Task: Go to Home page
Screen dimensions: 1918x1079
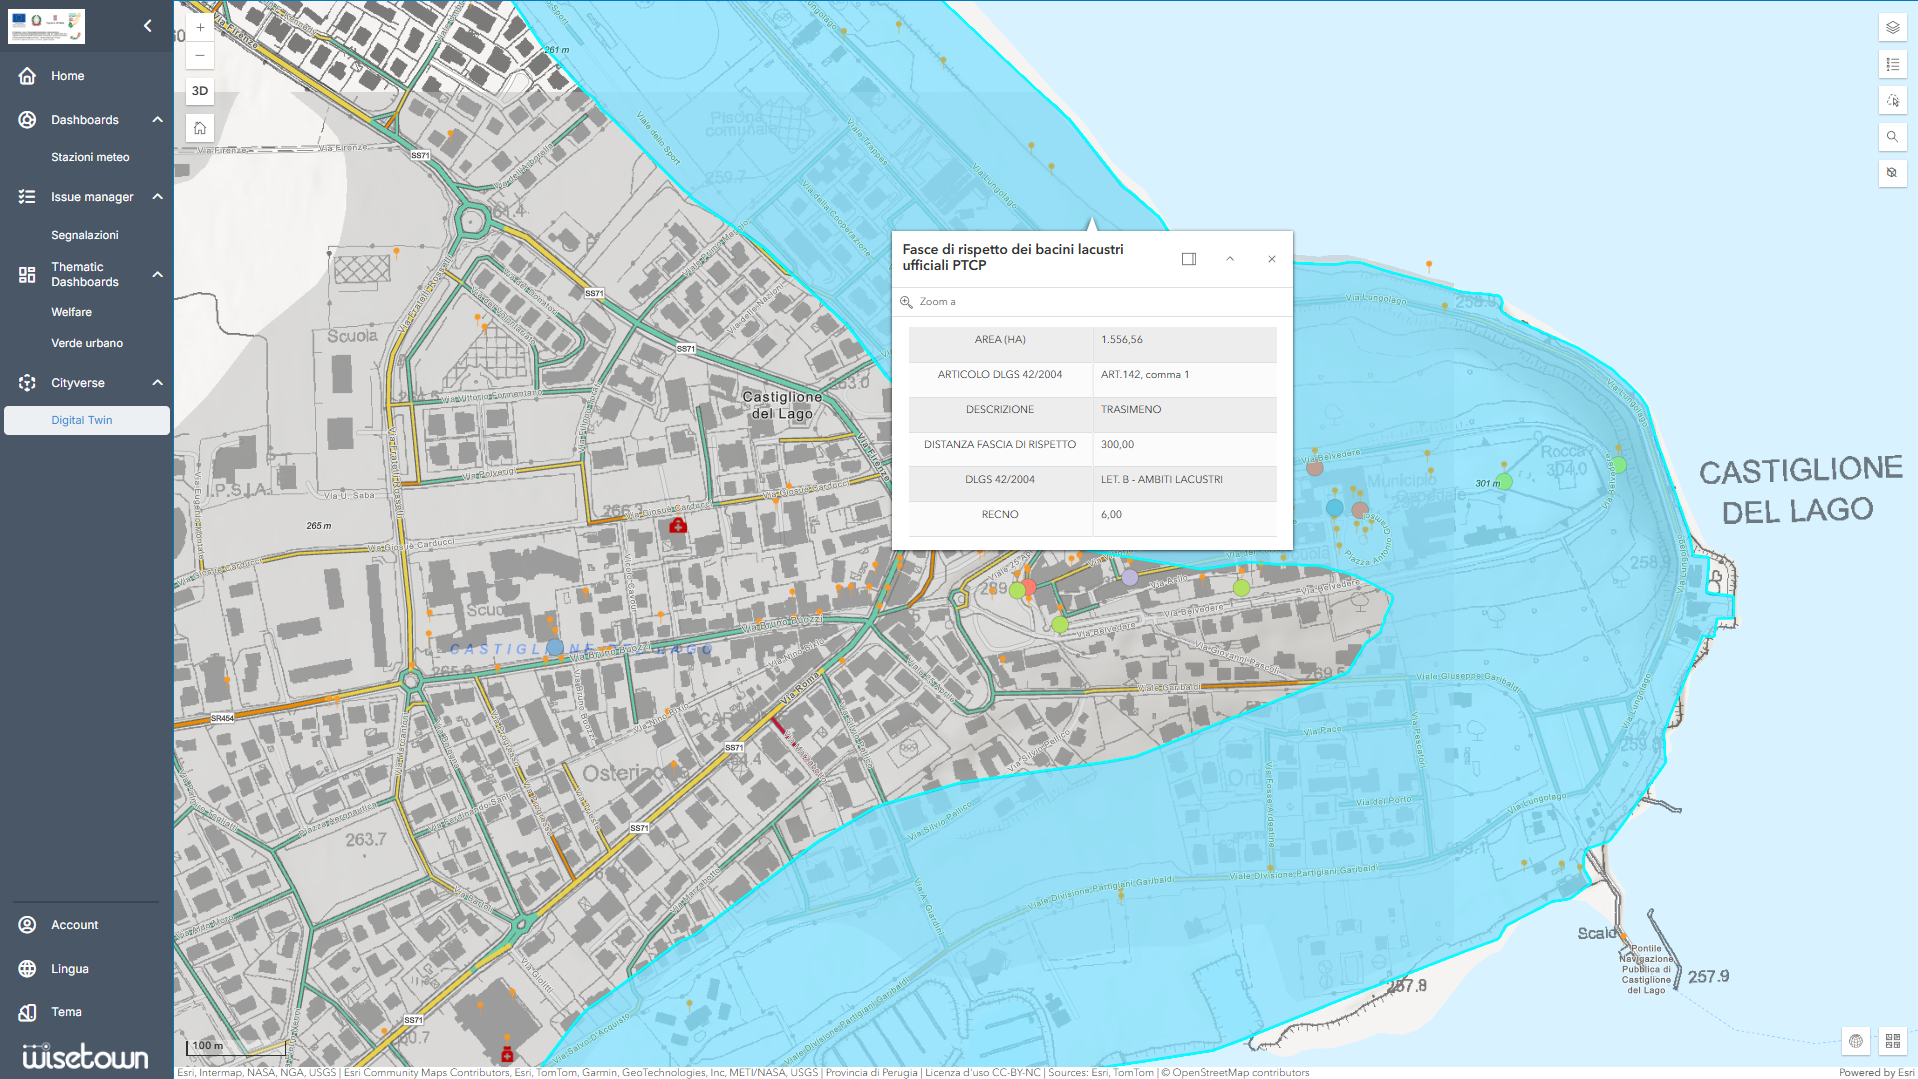Action: click(x=68, y=76)
